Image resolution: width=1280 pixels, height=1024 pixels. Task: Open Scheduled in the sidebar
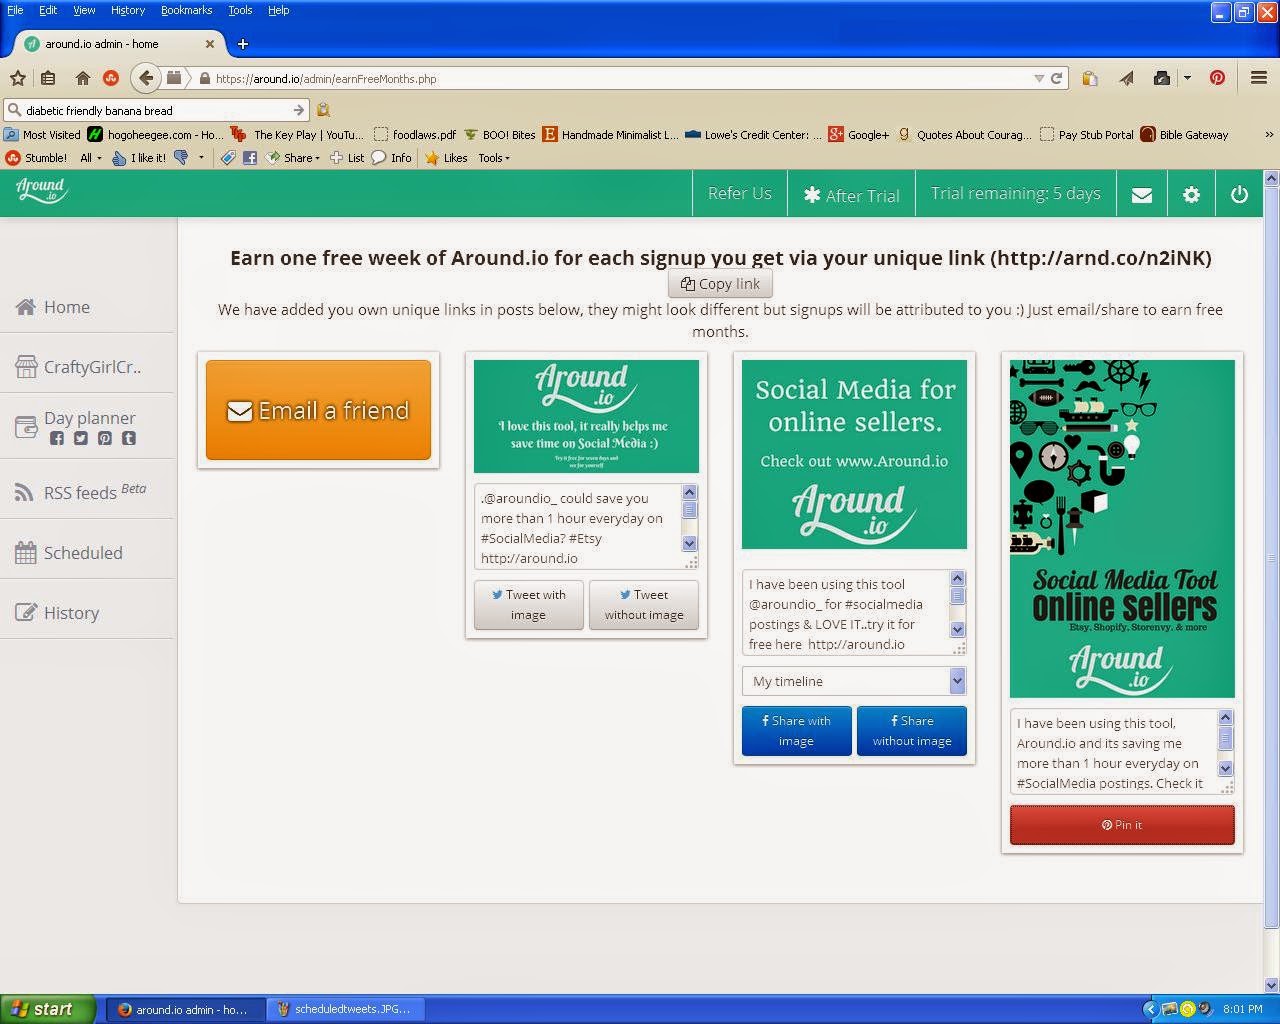[x=68, y=553]
